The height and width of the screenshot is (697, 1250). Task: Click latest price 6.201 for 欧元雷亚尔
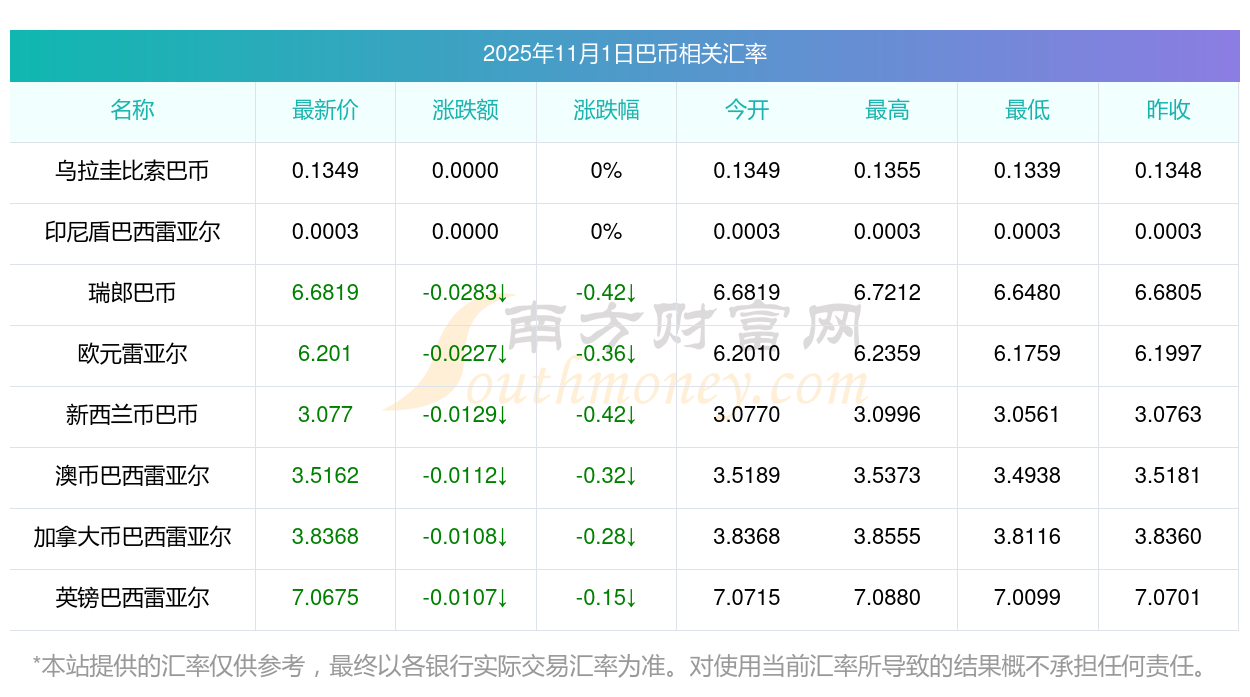pos(325,354)
